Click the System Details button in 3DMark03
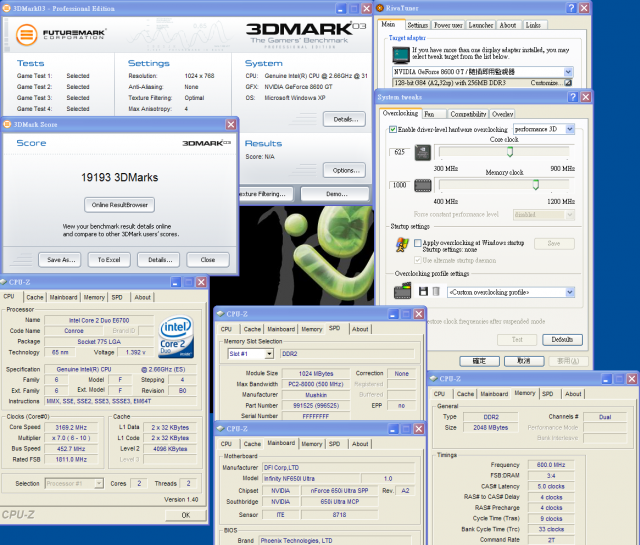The image size is (640, 545). click(344, 119)
